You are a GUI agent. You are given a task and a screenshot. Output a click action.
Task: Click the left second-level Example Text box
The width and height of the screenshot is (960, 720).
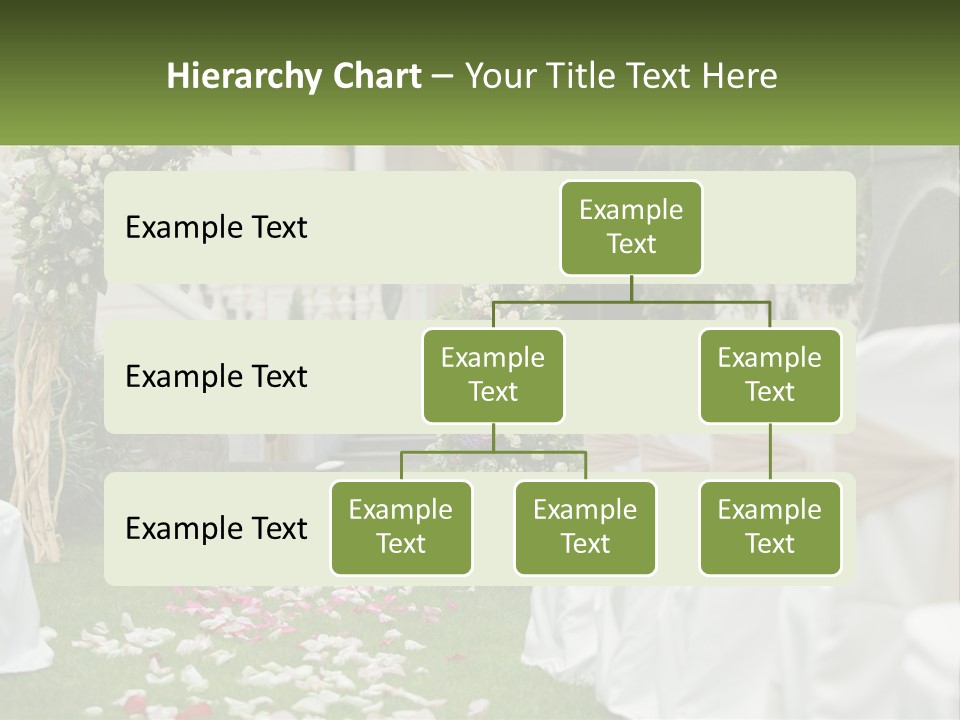coord(493,375)
